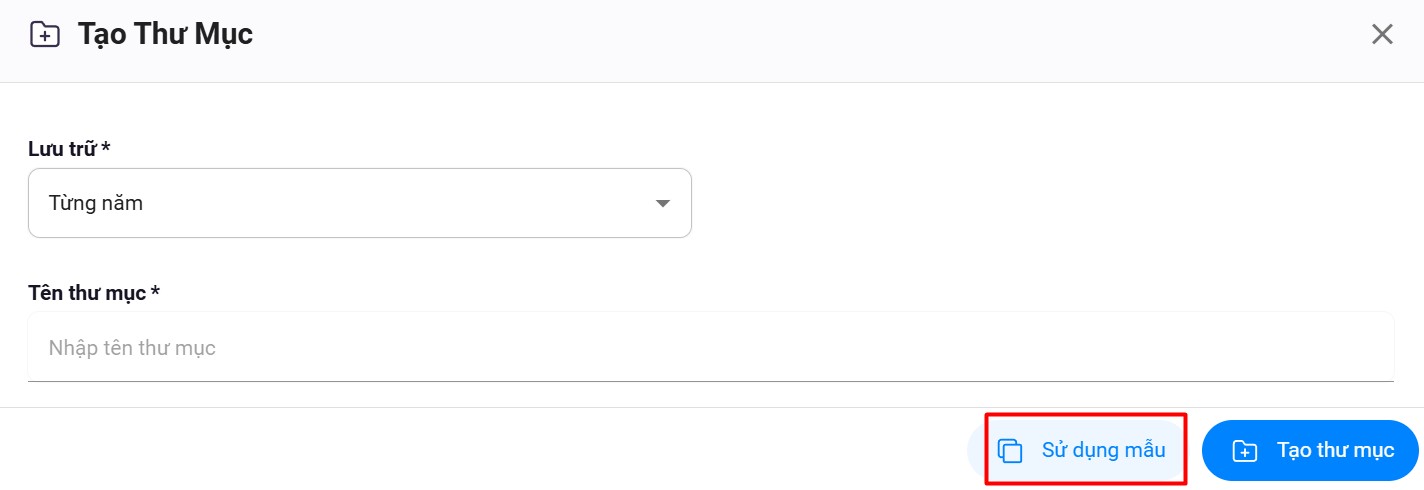Click the Nhập tên thư mục placeholder text

[132, 348]
